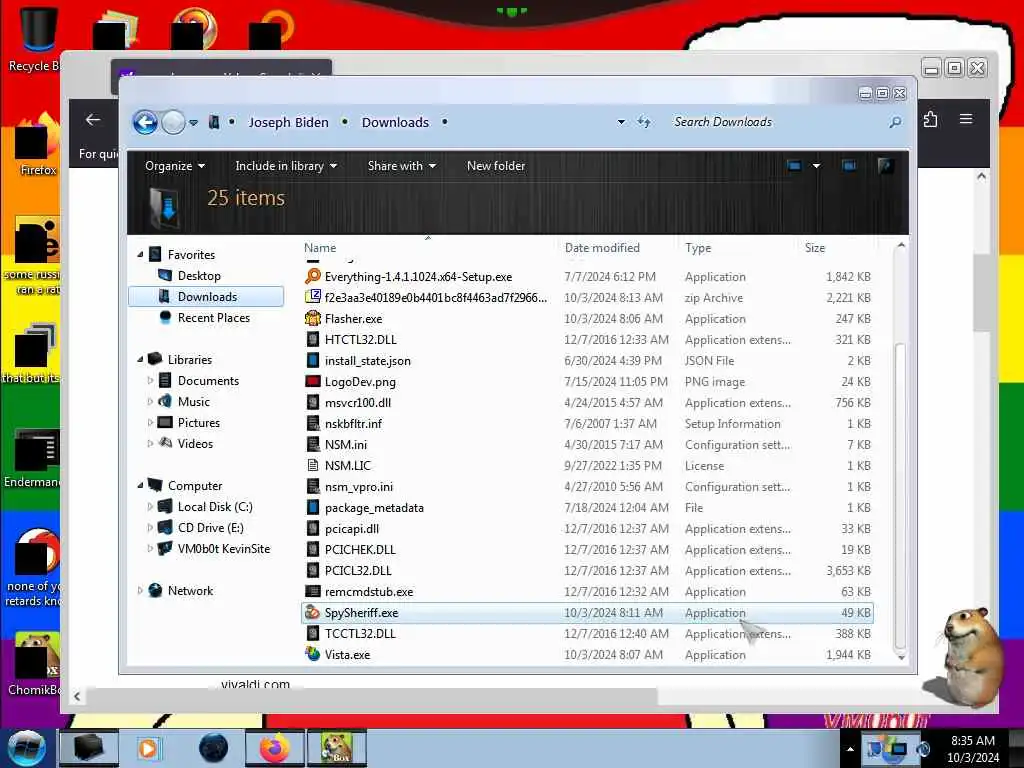Select package_metadata file name
This screenshot has height=768, width=1024.
point(374,507)
